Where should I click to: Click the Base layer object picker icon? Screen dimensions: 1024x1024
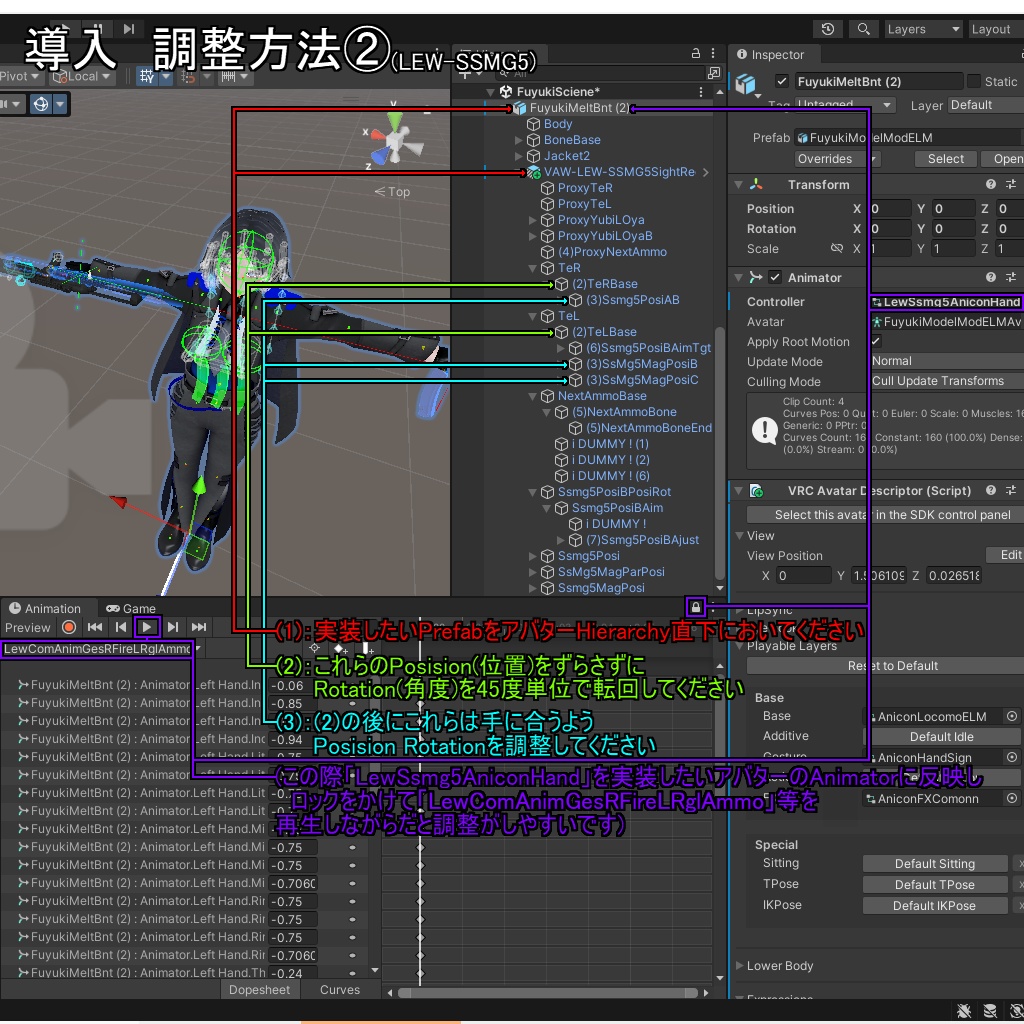coord(1012,716)
